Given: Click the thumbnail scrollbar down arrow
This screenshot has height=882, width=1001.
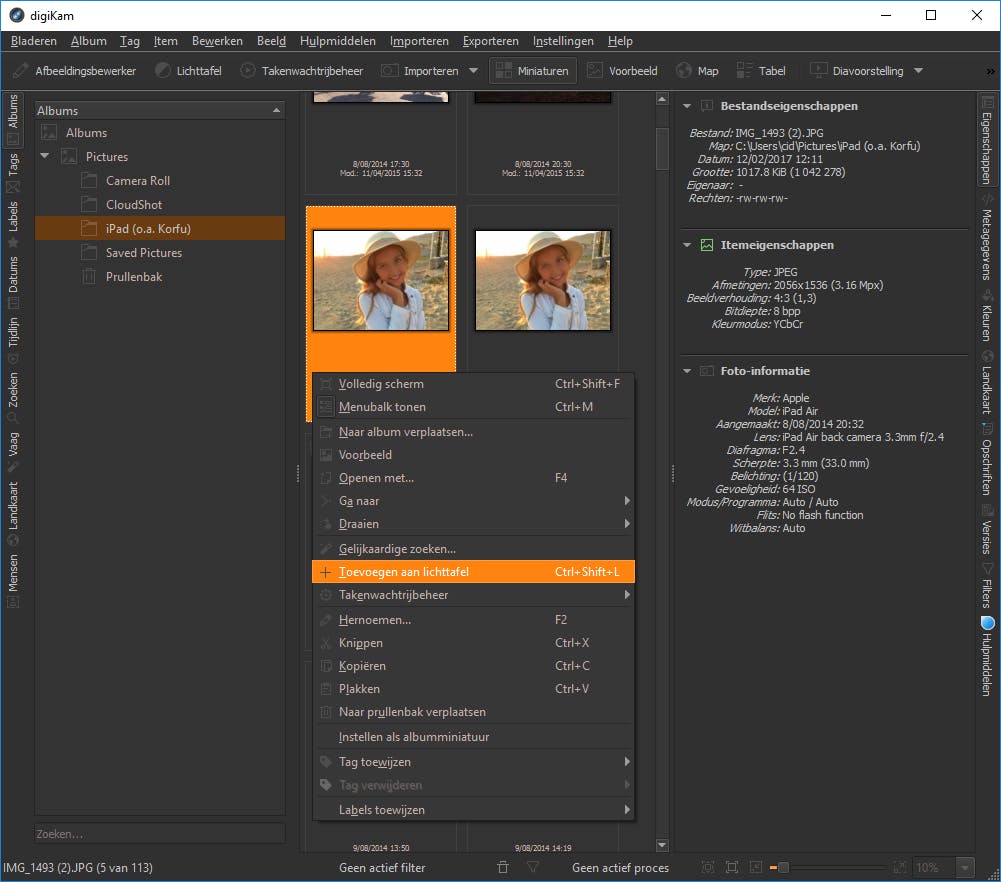Looking at the screenshot, I should click(662, 845).
